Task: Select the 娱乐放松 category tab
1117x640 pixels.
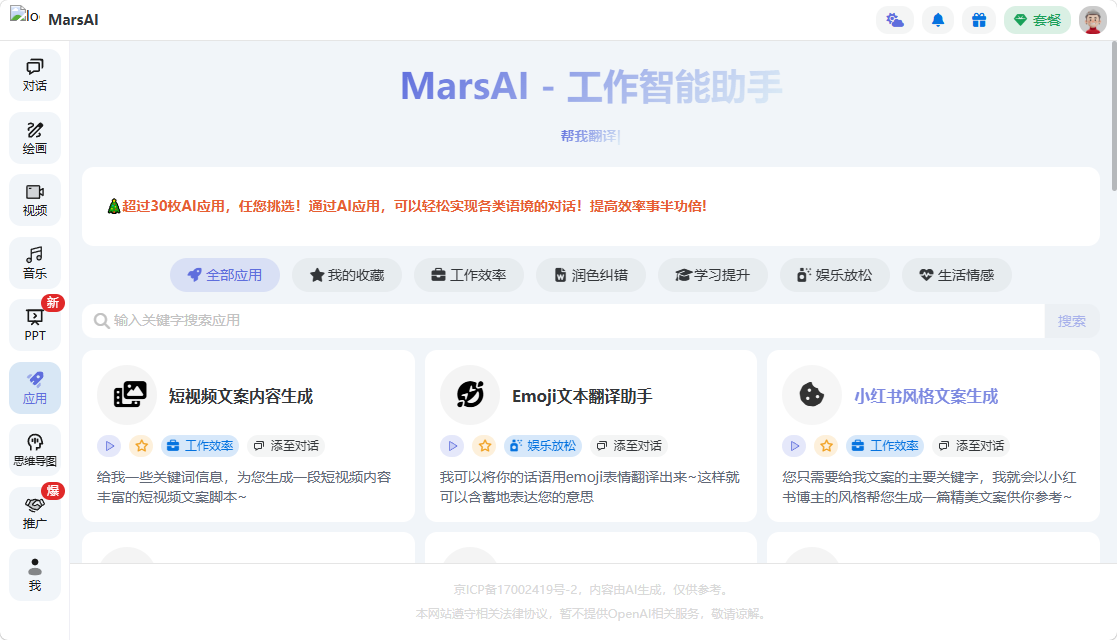Action: click(835, 275)
